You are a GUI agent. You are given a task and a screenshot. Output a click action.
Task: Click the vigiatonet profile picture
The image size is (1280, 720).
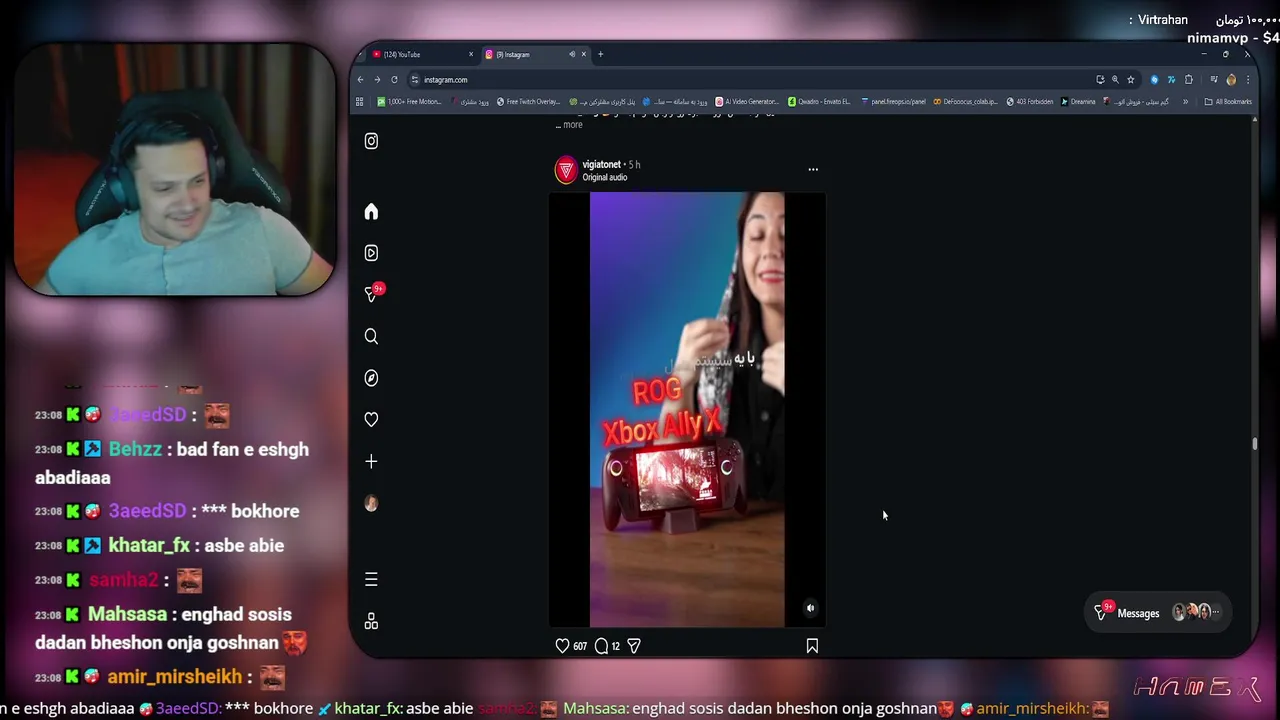[566, 170]
